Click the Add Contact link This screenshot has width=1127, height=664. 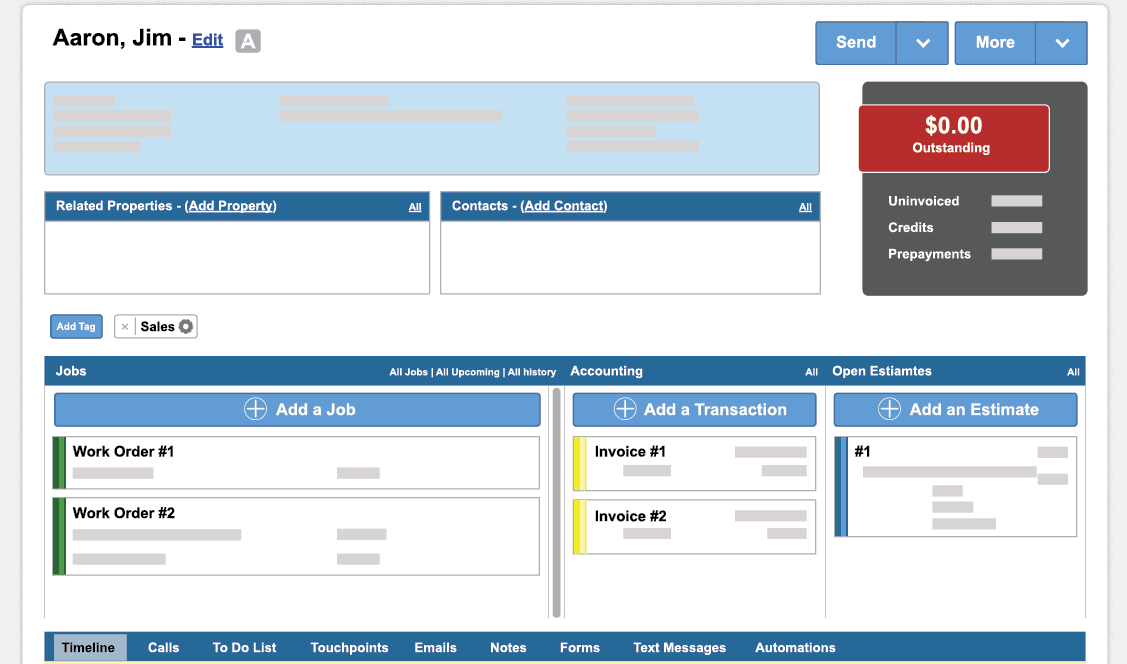point(564,206)
